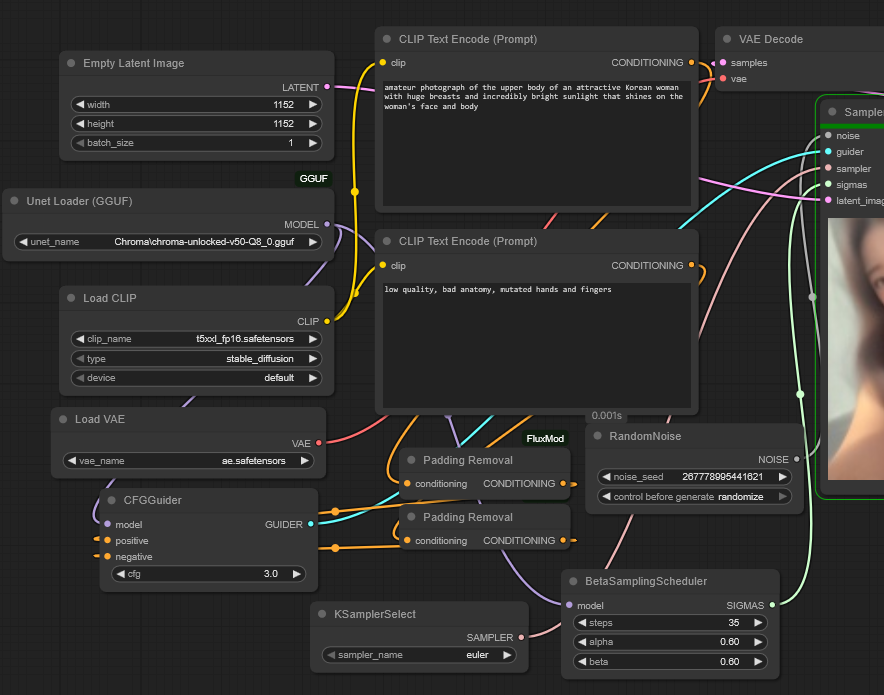Collapse the Load VAE node via its title dot
This screenshot has width=884, height=695.
coord(63,419)
